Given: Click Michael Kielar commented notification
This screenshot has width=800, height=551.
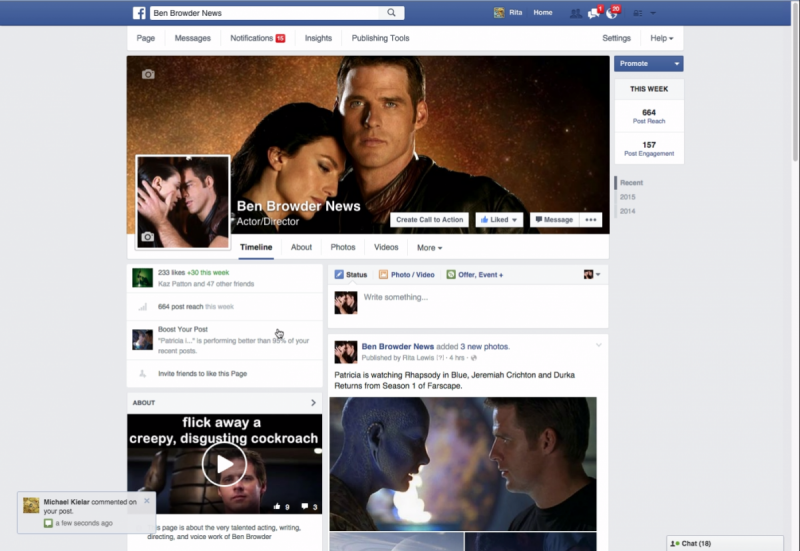Looking at the screenshot, I should click(x=85, y=512).
